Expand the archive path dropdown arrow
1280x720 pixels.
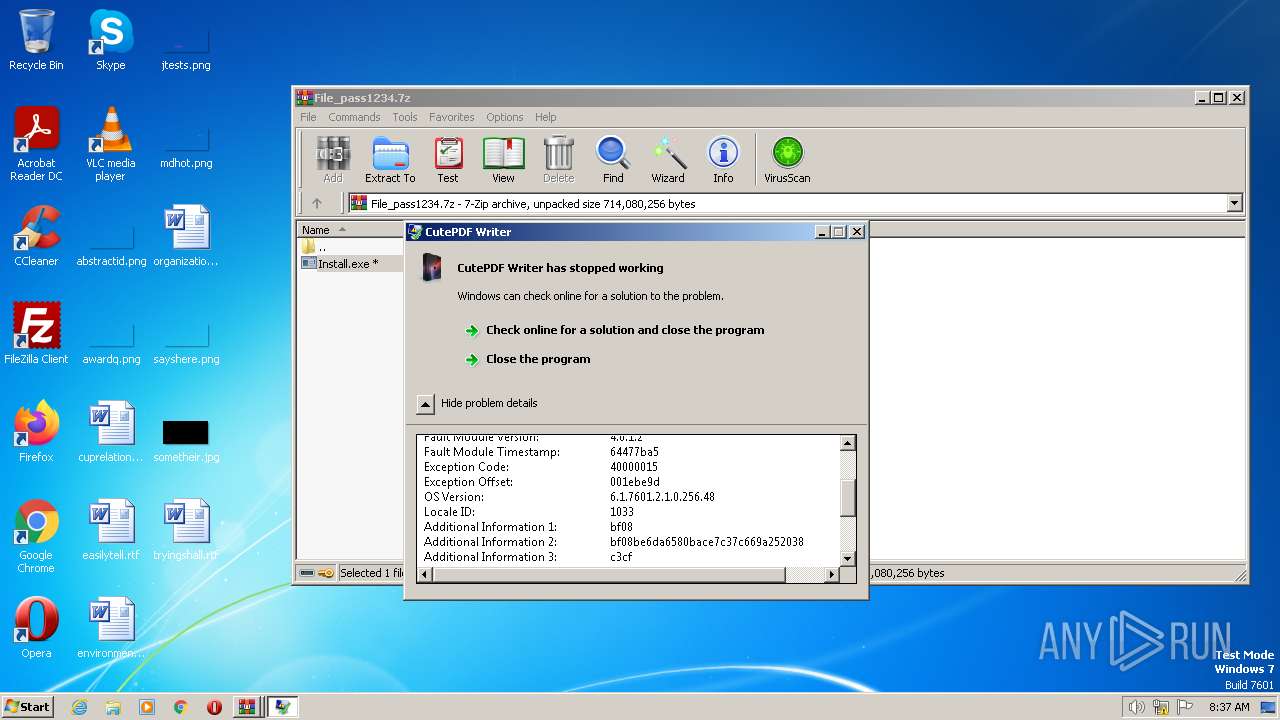pos(1234,203)
